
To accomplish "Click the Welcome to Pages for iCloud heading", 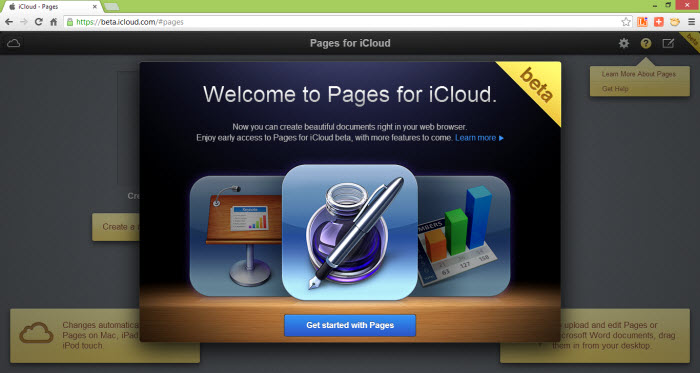I will click(350, 94).
